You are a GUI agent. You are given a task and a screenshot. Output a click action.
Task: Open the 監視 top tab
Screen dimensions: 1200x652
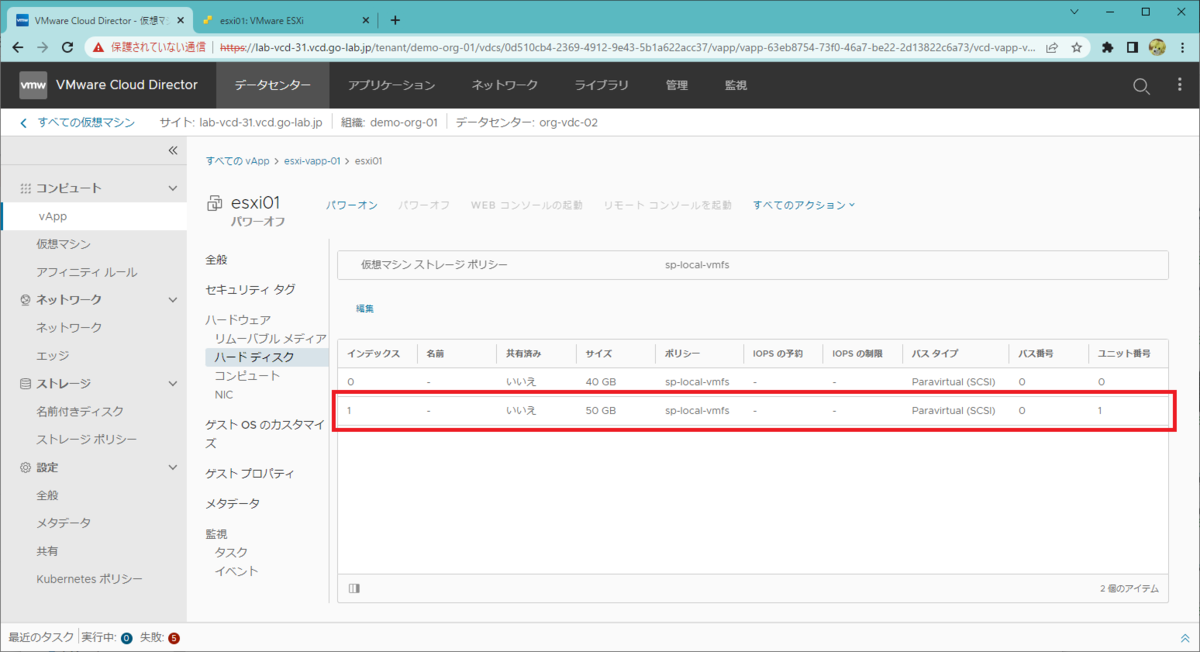pos(735,85)
